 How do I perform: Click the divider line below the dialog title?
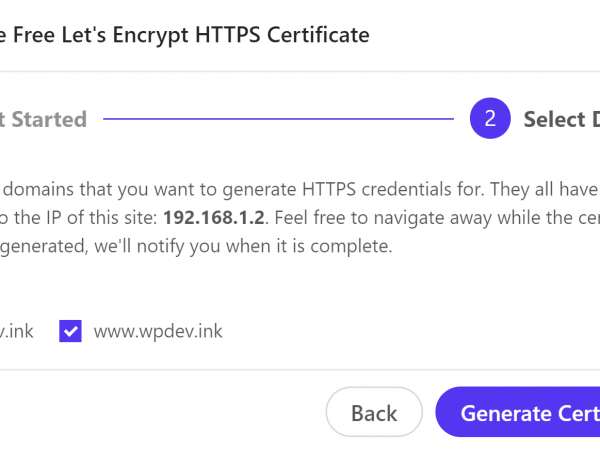point(300,71)
